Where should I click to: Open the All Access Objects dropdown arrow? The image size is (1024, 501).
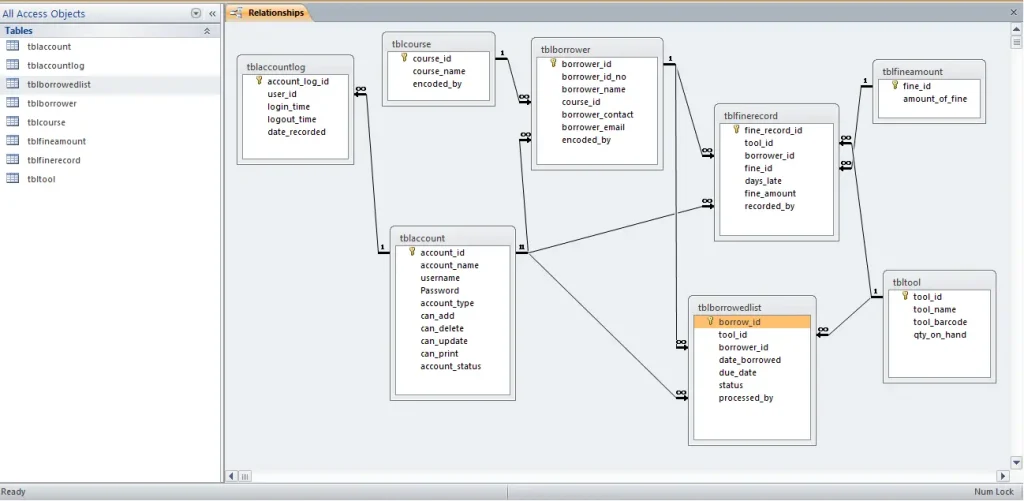(x=196, y=14)
